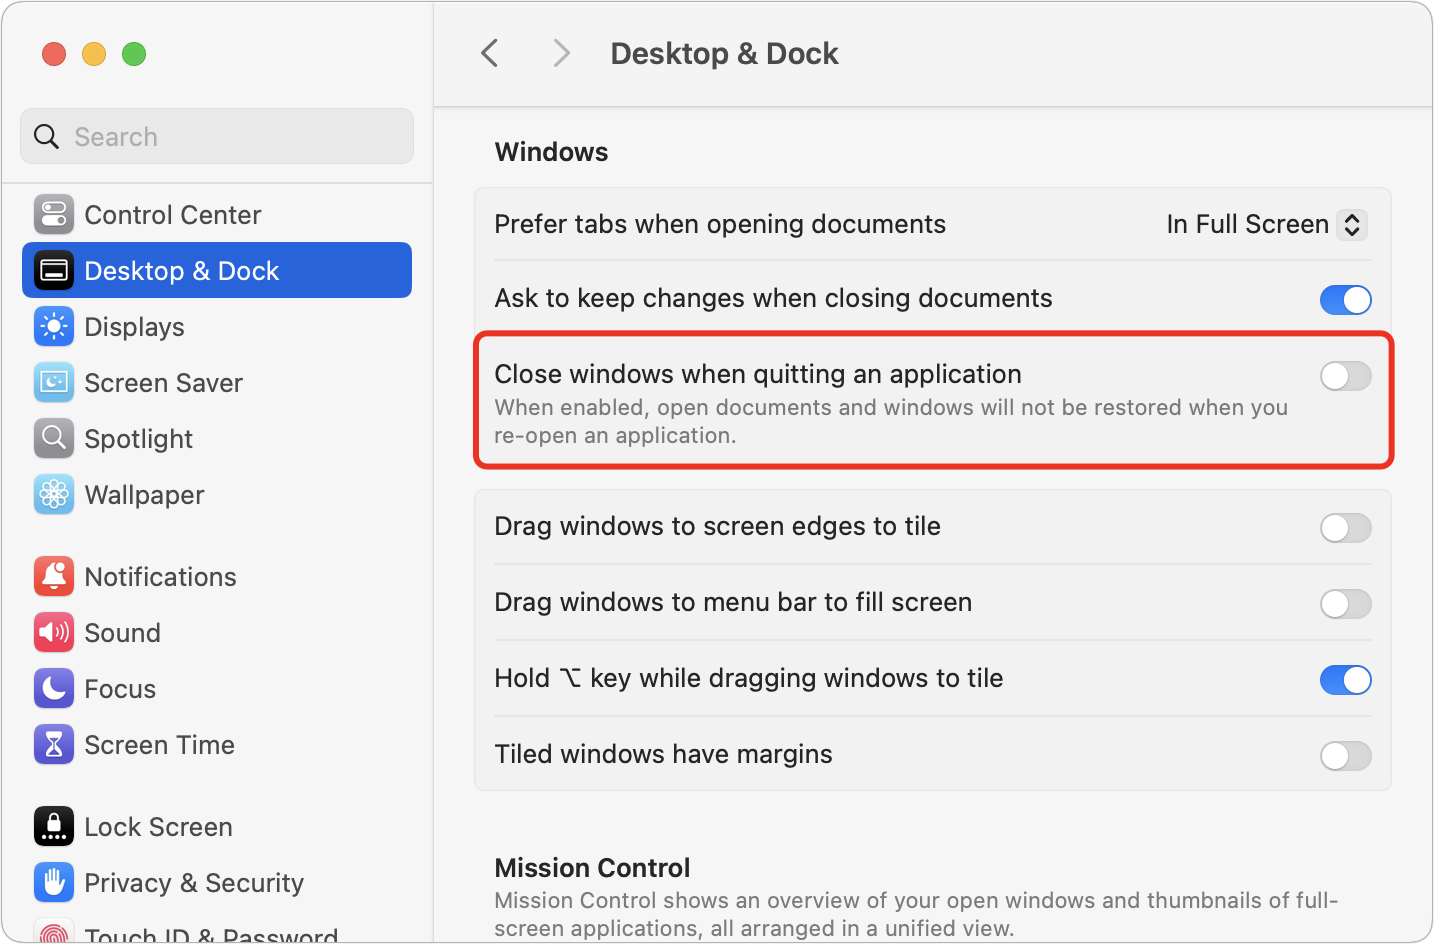Select the Sound speaker icon

point(54,633)
